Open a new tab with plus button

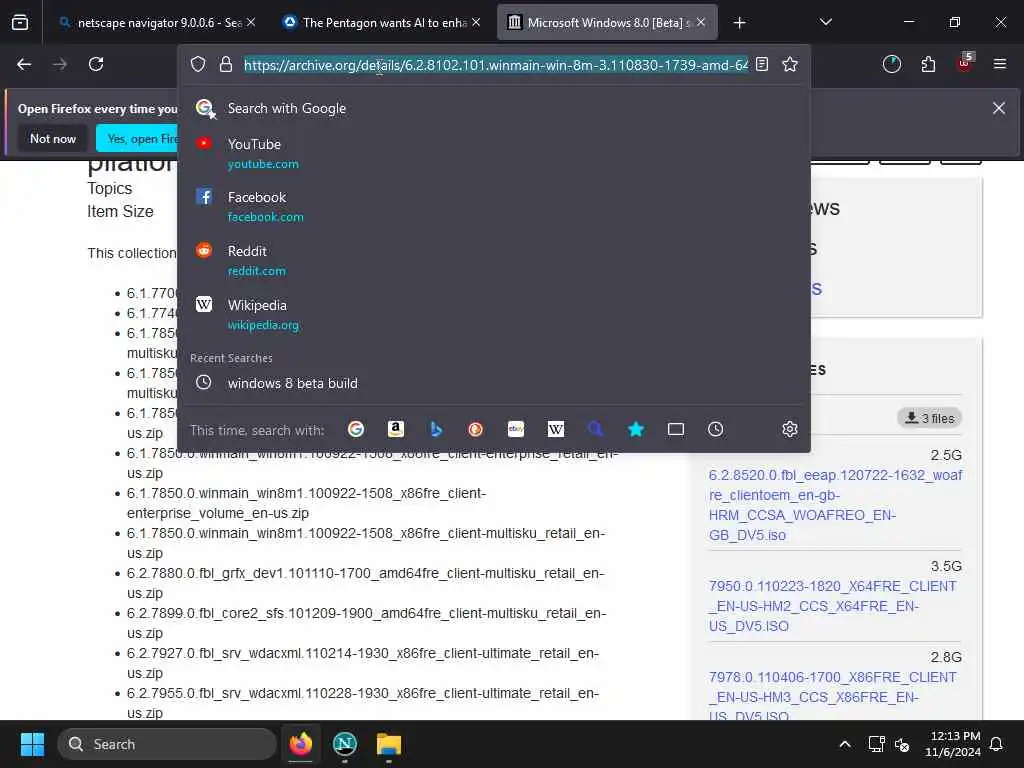739,23
